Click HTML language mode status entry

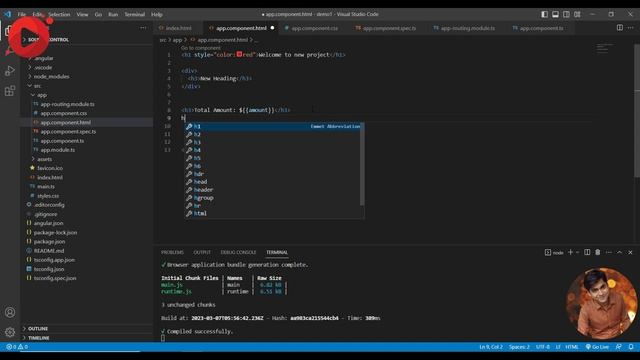[571, 347]
